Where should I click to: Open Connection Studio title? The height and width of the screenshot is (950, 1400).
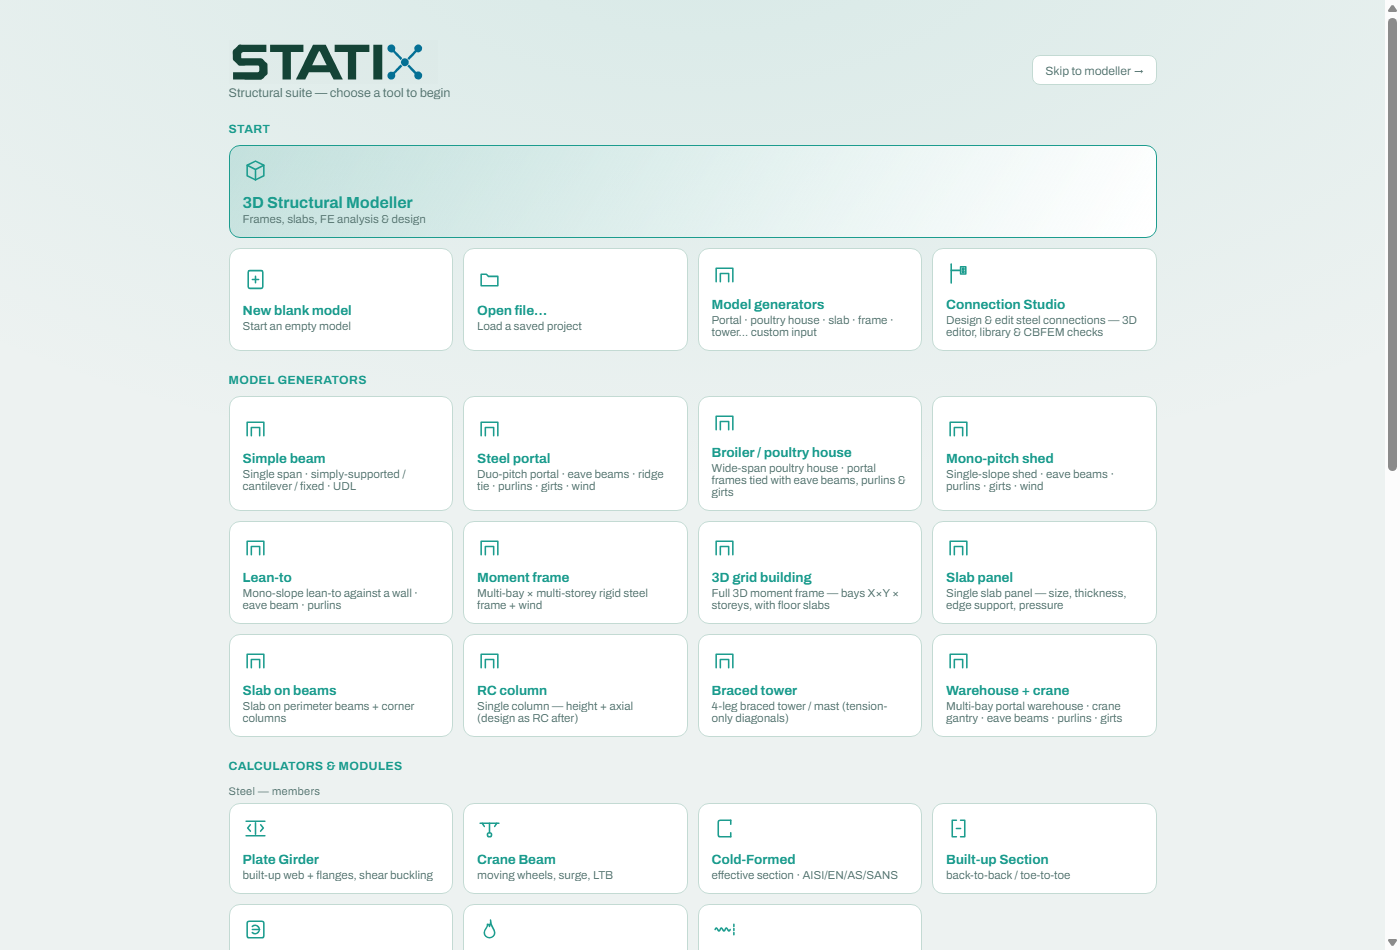click(x=1005, y=304)
